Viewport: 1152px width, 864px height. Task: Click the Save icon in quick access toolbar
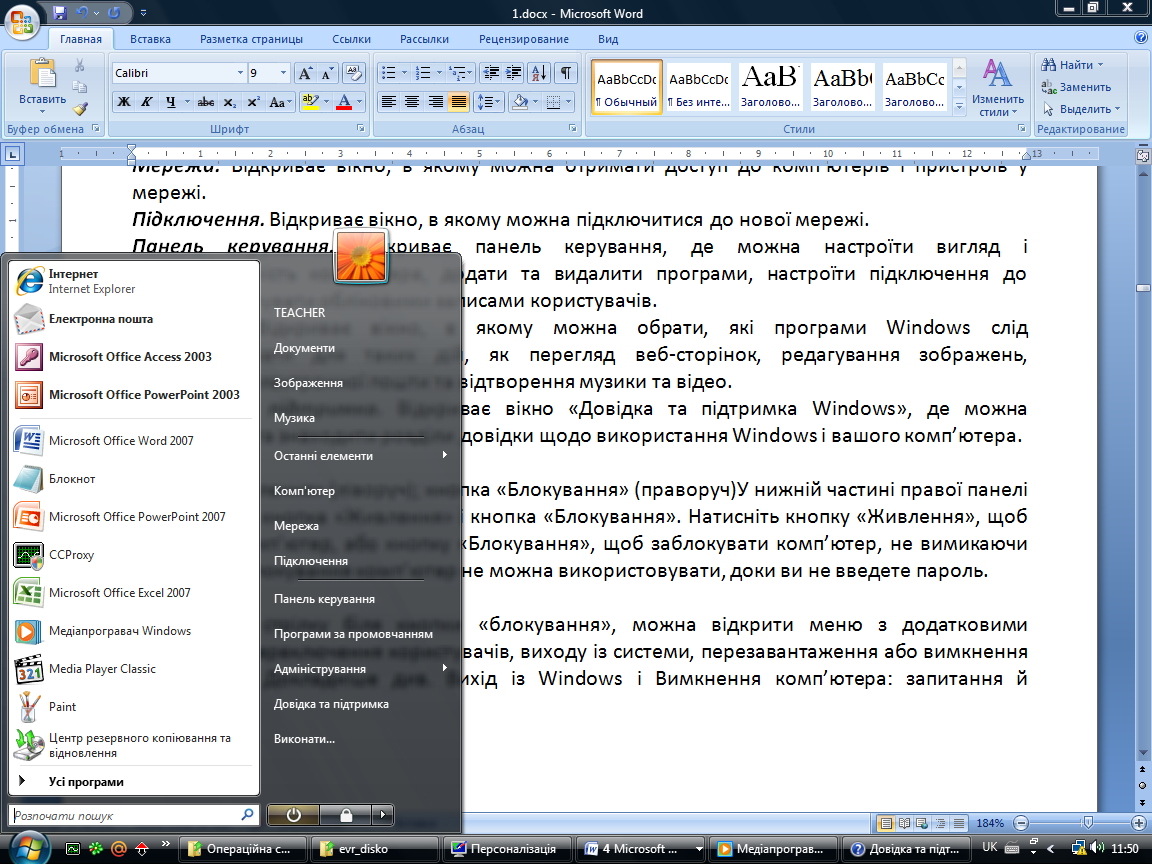(60, 13)
